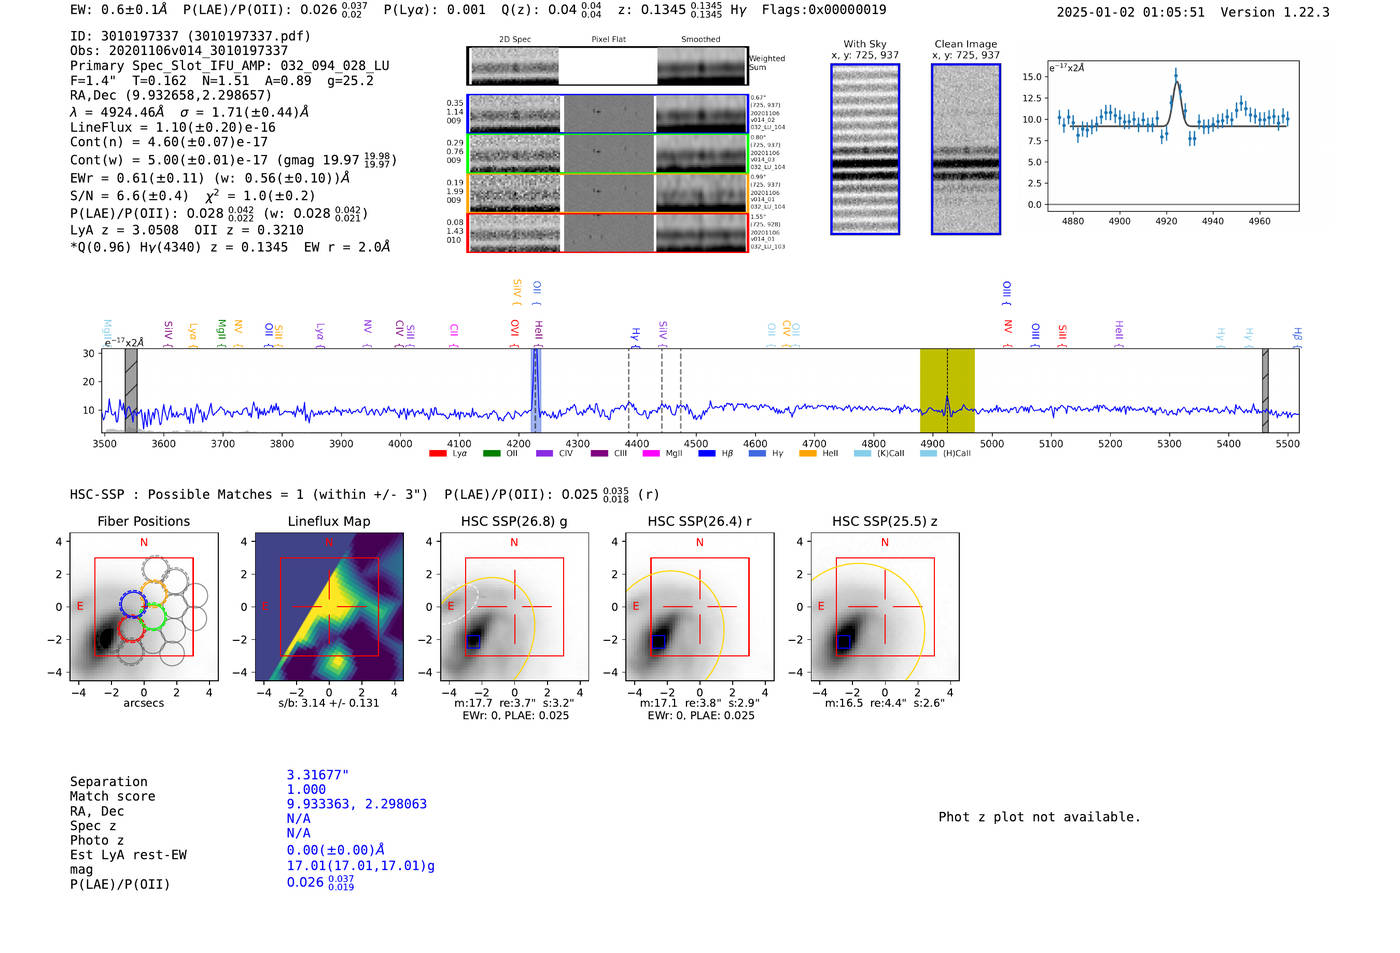This screenshot has height=953, width=1400.
Task: Click the S/N = 6.6(±0.4) text
Action: tap(129, 196)
